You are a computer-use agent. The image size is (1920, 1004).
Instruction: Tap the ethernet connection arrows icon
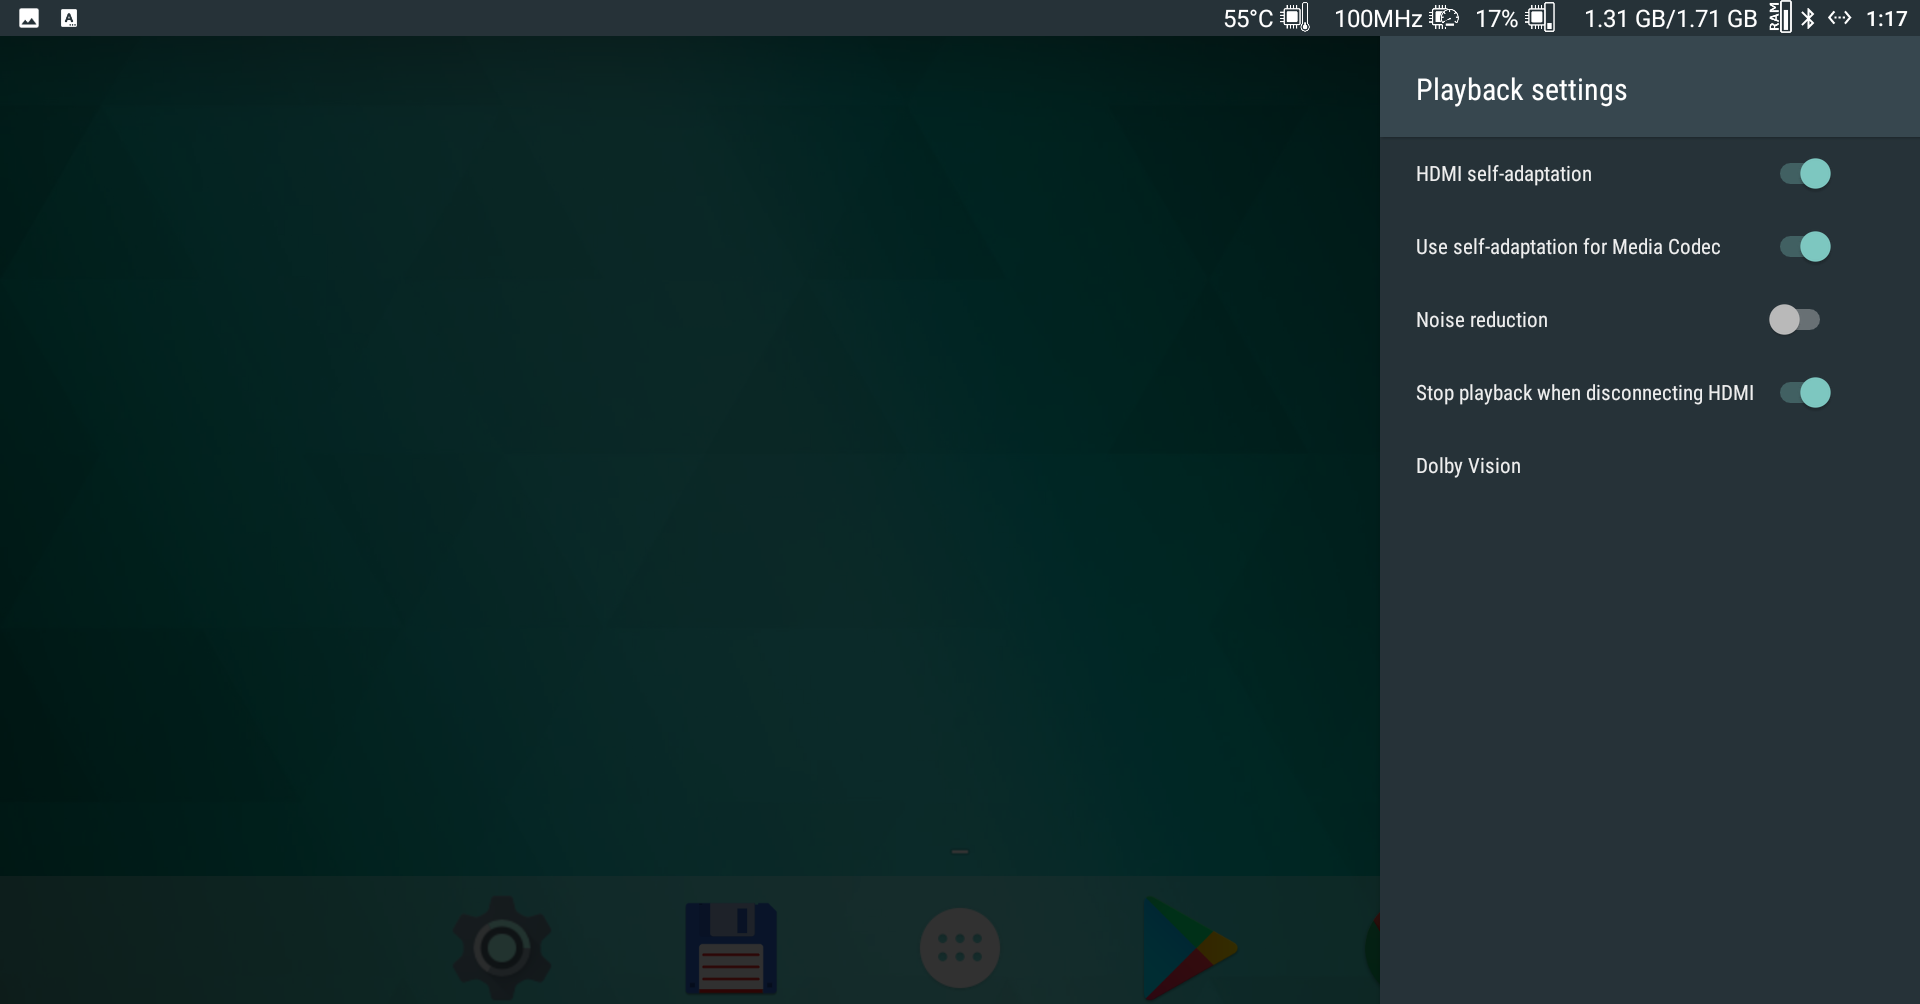[x=1840, y=18]
